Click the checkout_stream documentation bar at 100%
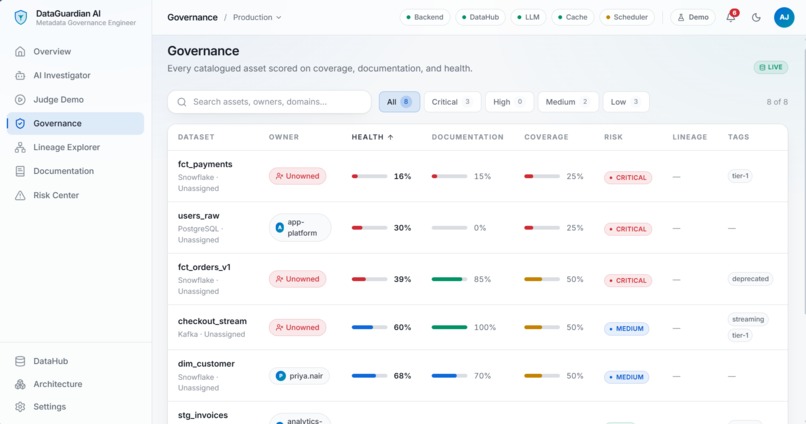Image resolution: width=806 pixels, height=424 pixels. click(449, 327)
